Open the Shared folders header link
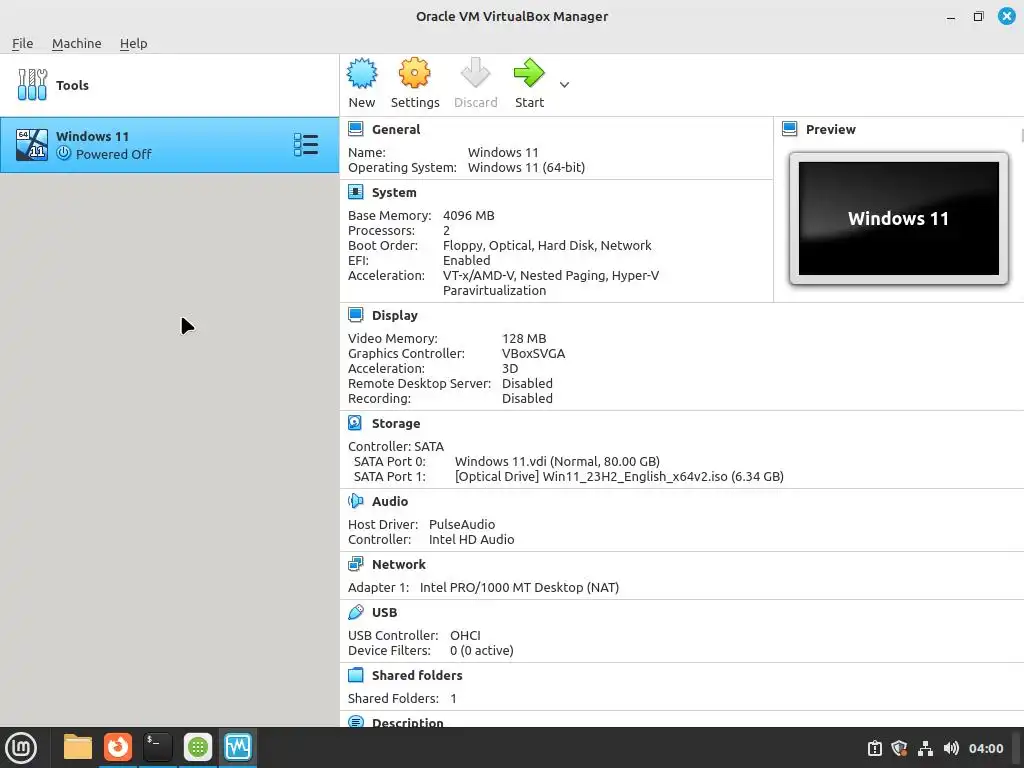The height and width of the screenshot is (768, 1024). click(417, 675)
